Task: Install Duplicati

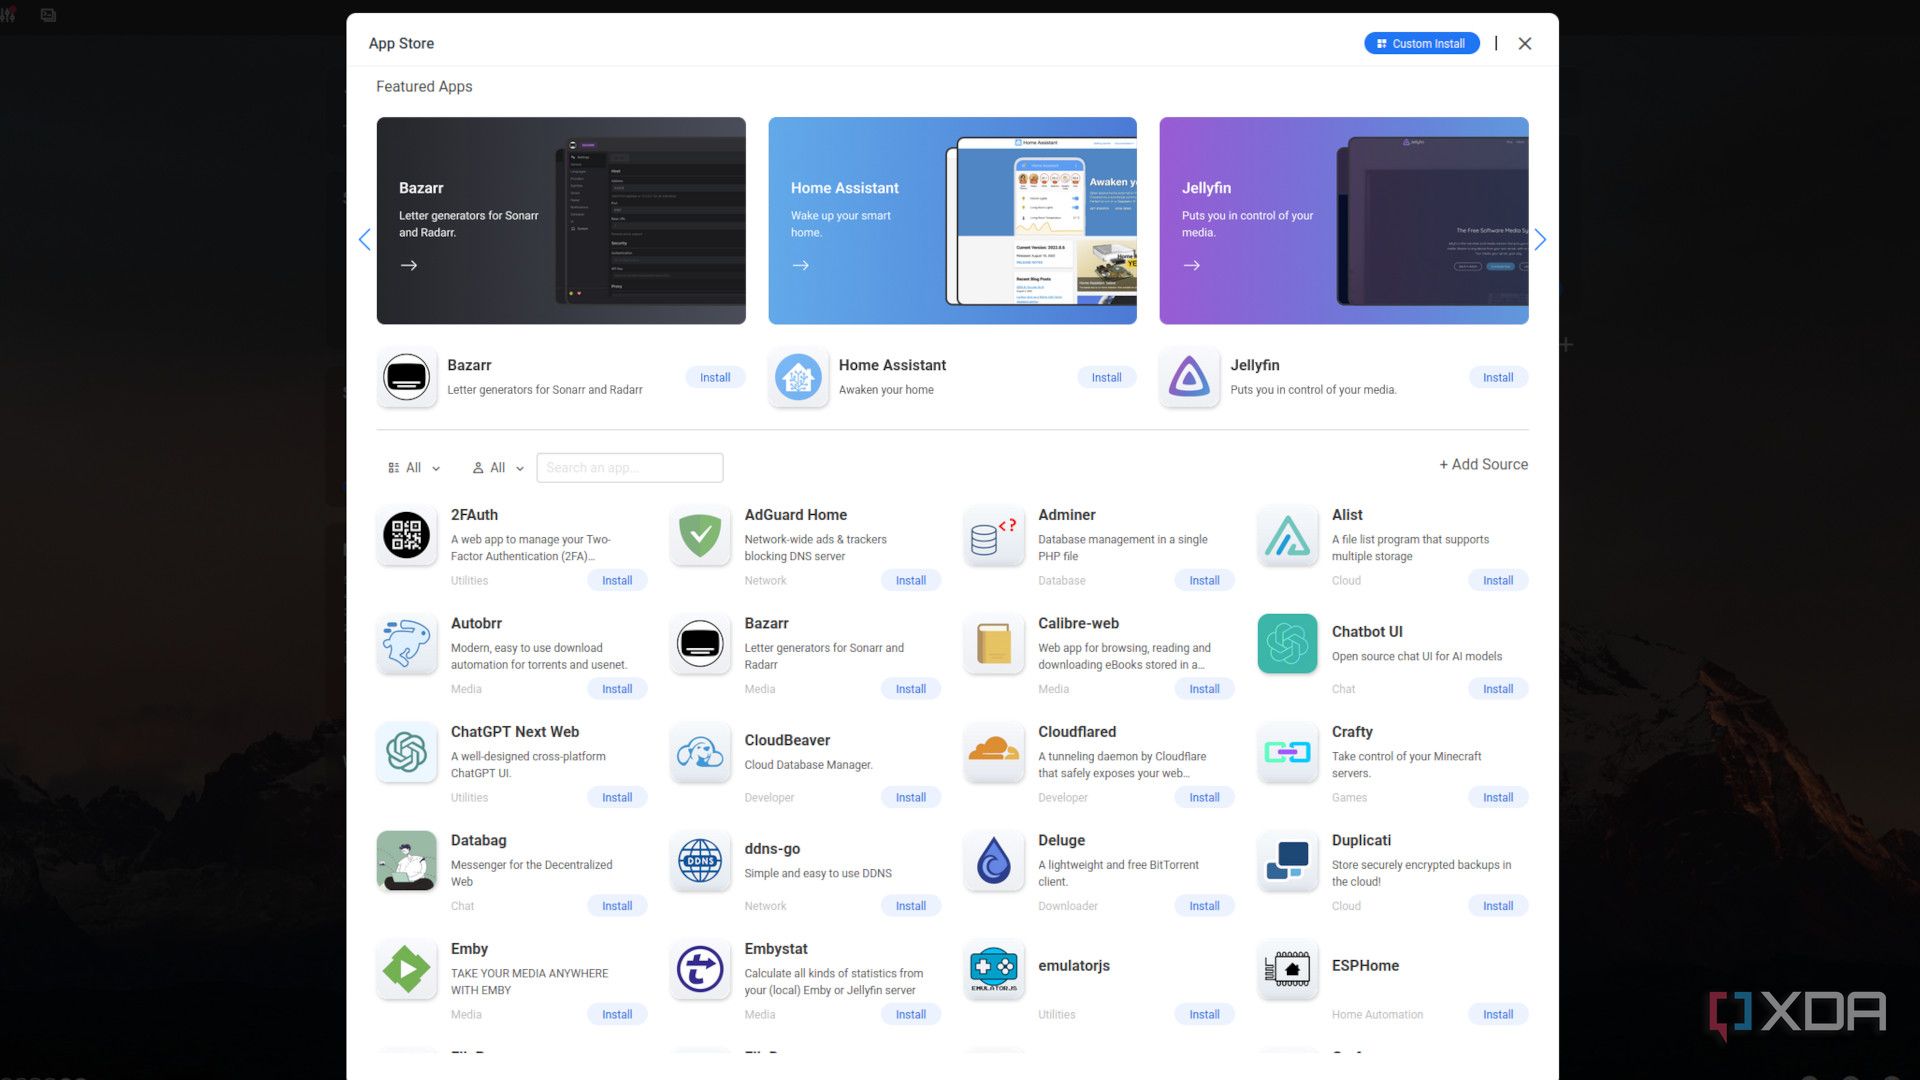Action: [1498, 906]
